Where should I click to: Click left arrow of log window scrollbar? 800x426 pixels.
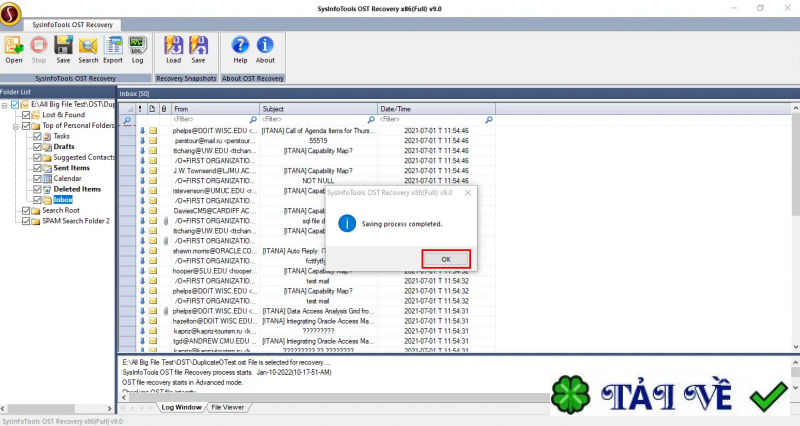[124, 397]
